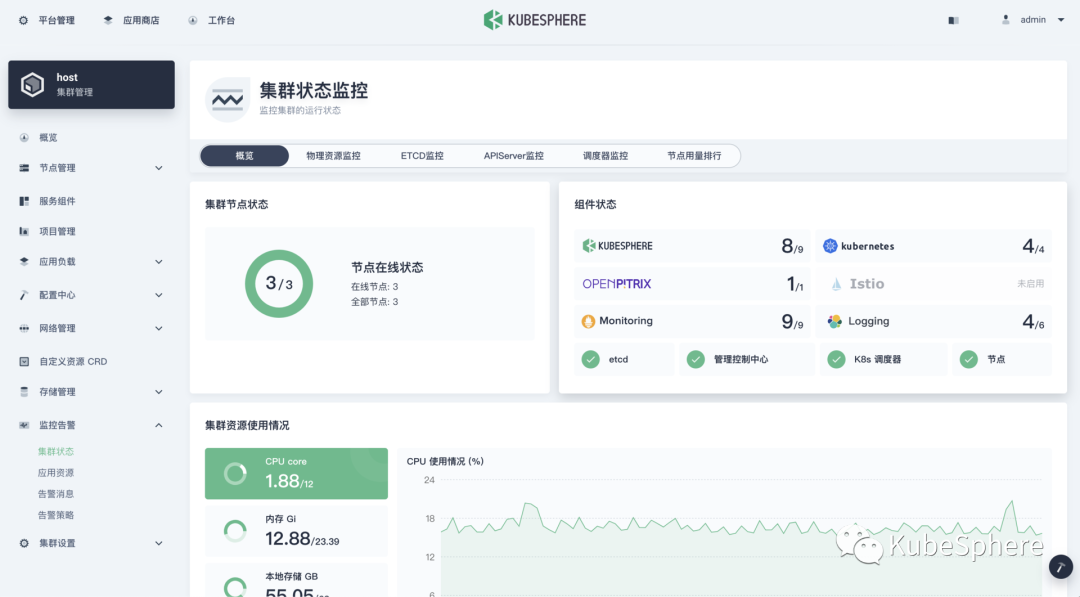This screenshot has height=597, width=1080.
Task: Open 工作台 in the top navigation
Action: click(x=221, y=21)
